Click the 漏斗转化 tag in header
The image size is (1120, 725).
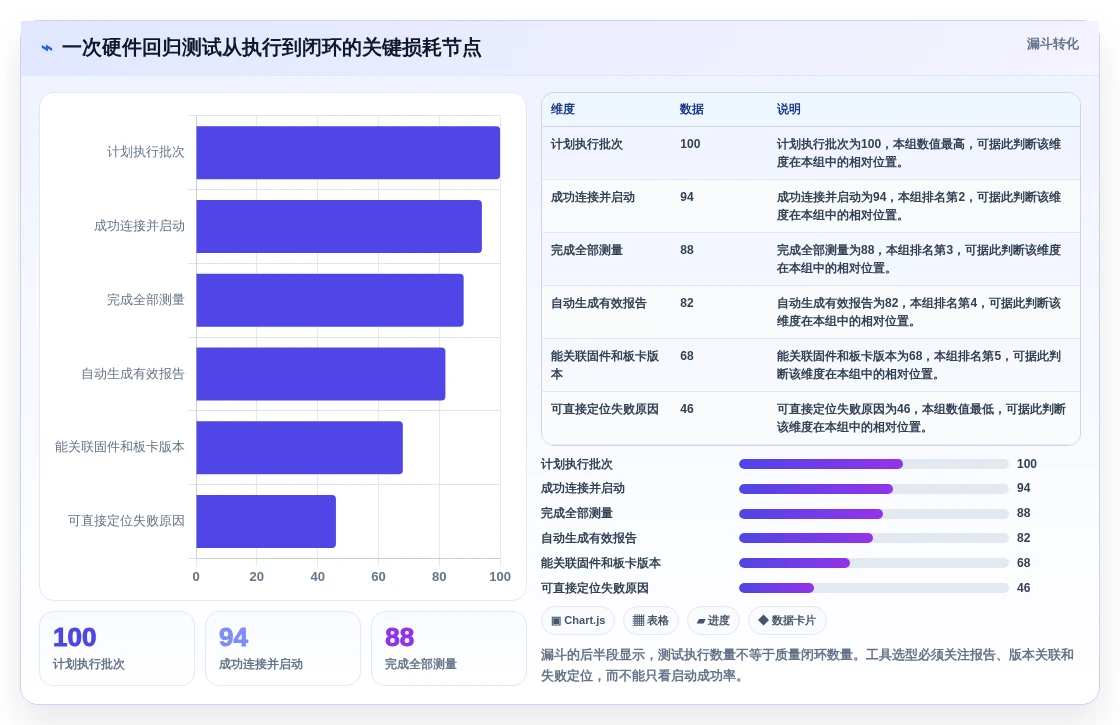[1052, 44]
